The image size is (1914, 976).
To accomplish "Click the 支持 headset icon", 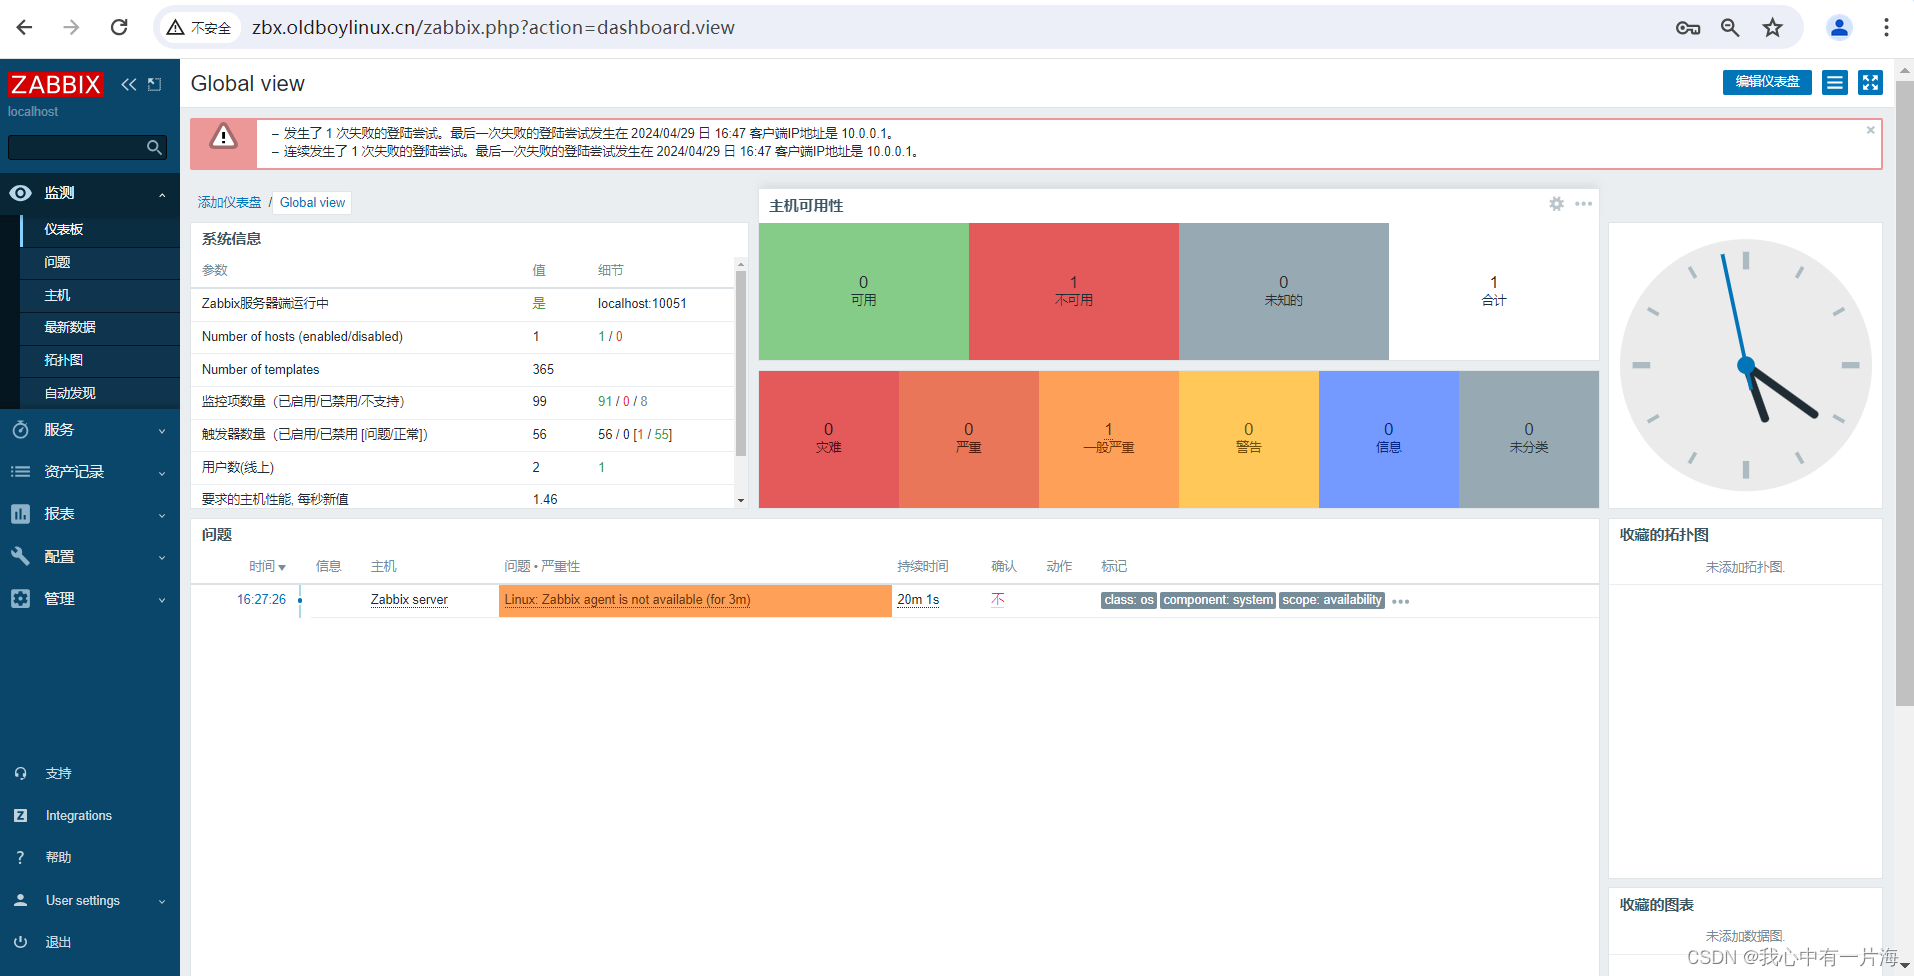I will [x=20, y=773].
